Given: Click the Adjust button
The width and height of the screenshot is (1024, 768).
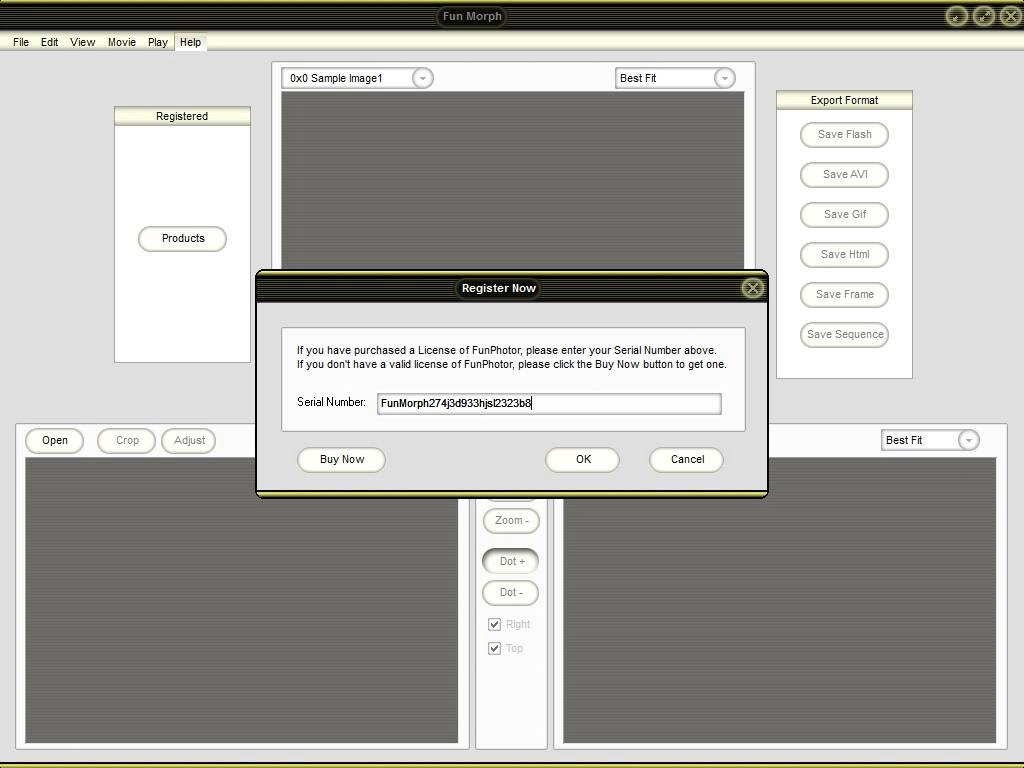Looking at the screenshot, I should tap(189, 440).
